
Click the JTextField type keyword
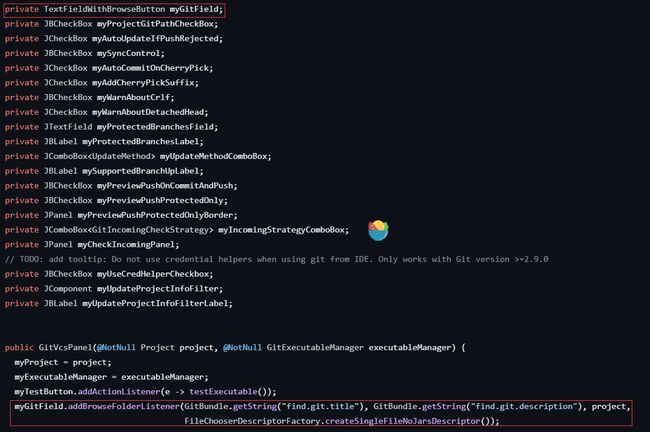click(68, 127)
